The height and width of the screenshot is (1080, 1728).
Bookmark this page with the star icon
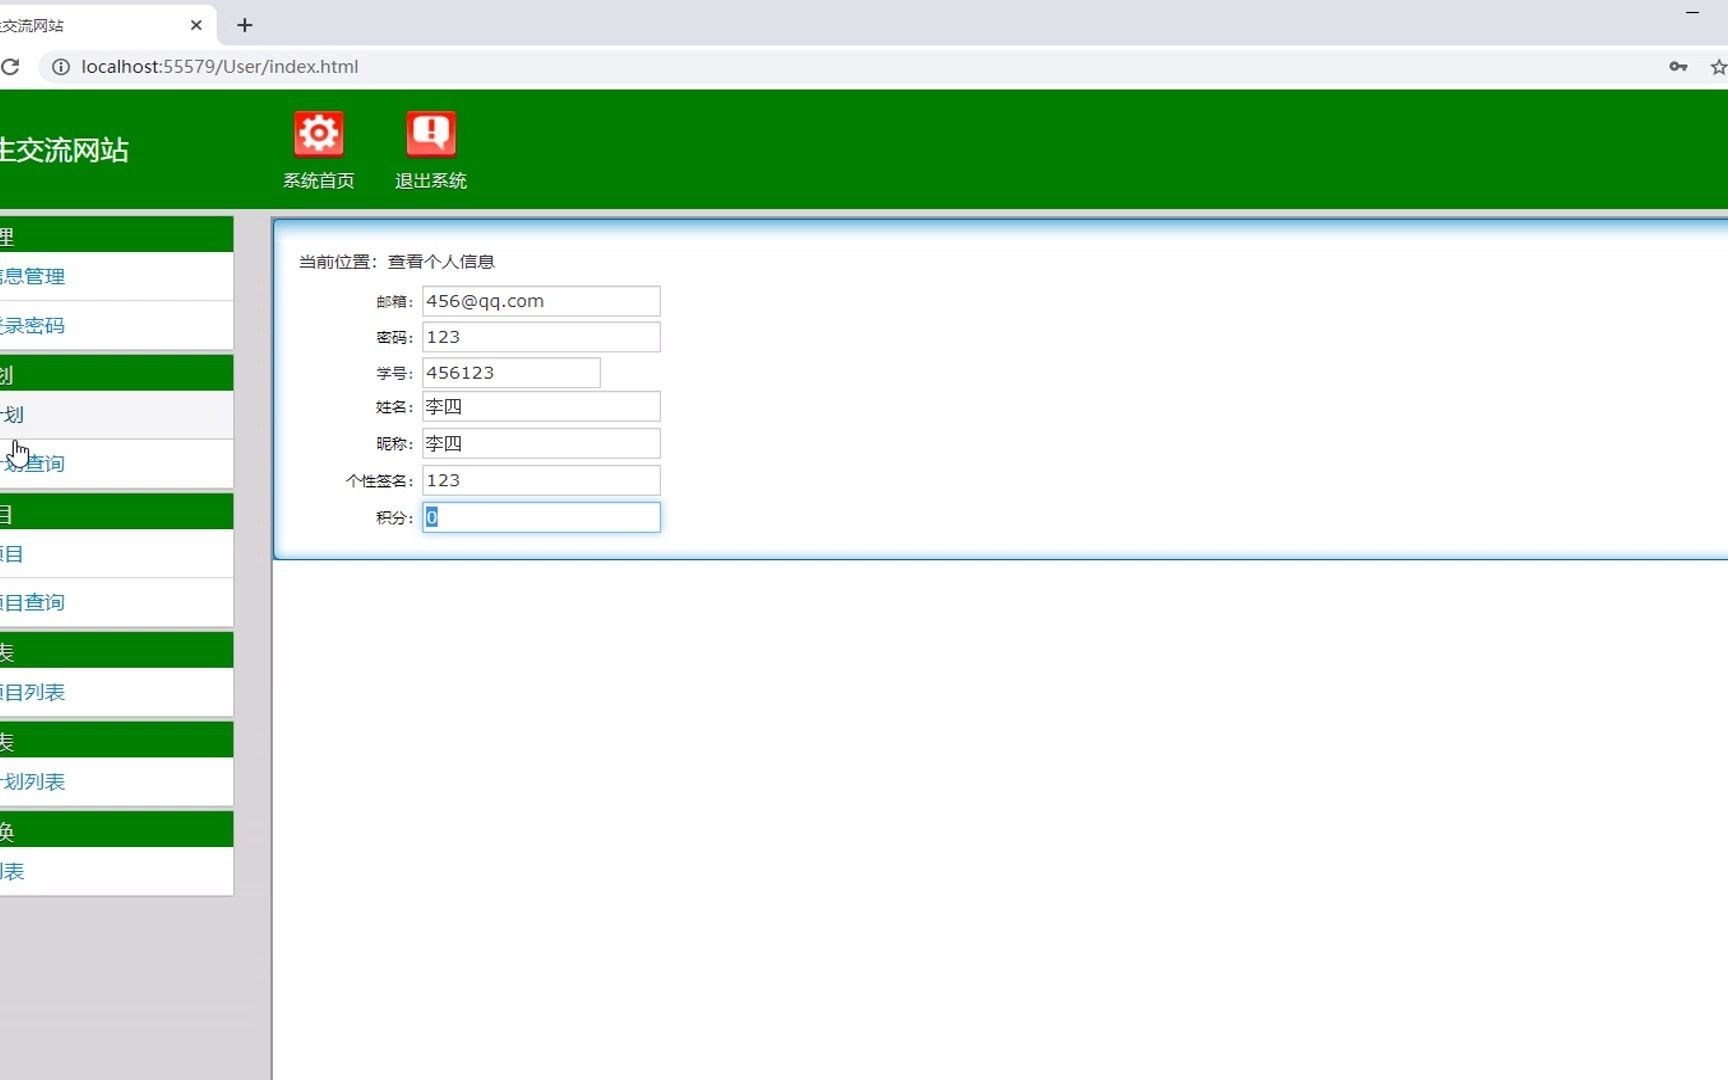(1718, 67)
